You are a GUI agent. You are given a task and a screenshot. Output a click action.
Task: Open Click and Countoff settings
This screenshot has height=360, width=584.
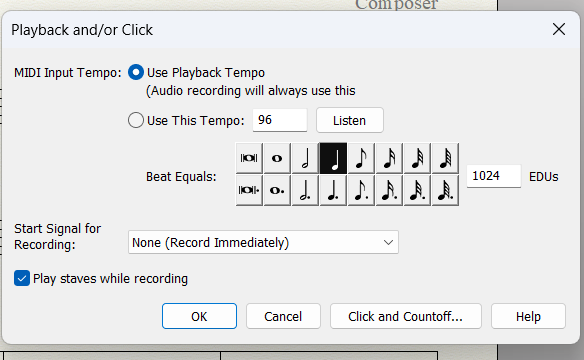406,316
